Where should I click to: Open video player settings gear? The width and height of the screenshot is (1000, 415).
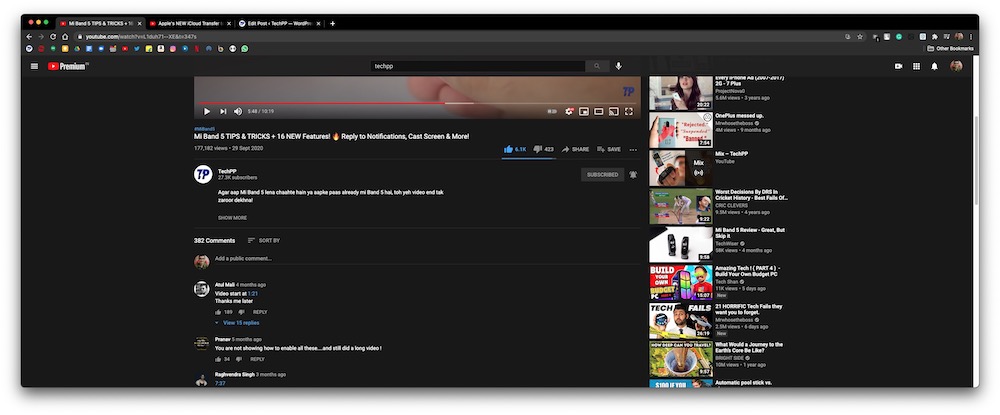(x=569, y=112)
